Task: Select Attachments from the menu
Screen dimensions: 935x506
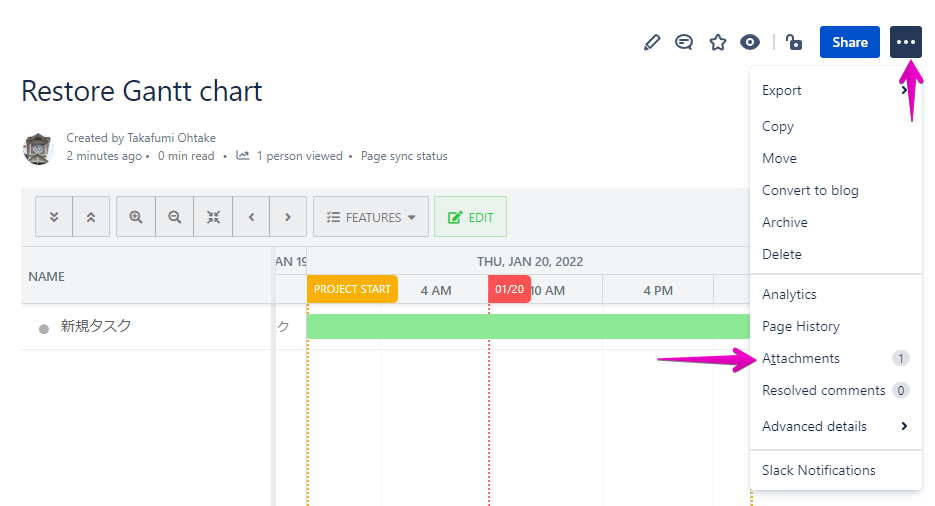Action: click(801, 358)
